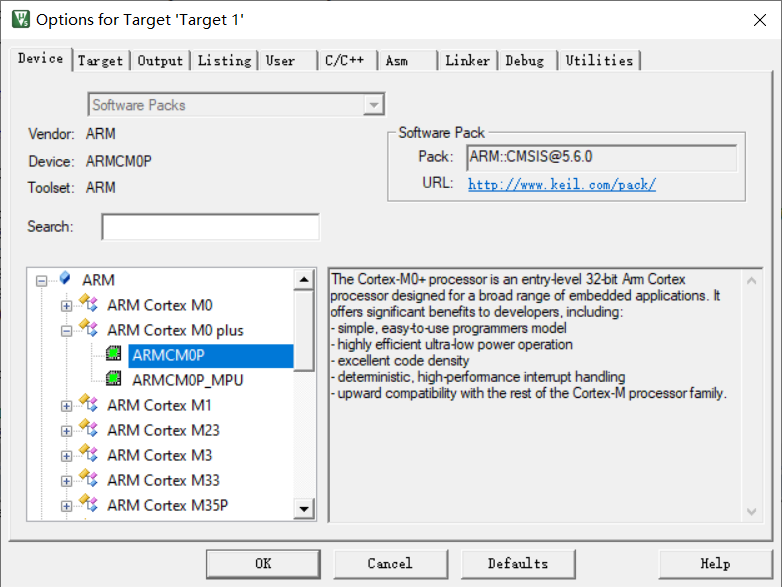Open the Software Packs dropdown
782x587 pixels.
(374, 105)
